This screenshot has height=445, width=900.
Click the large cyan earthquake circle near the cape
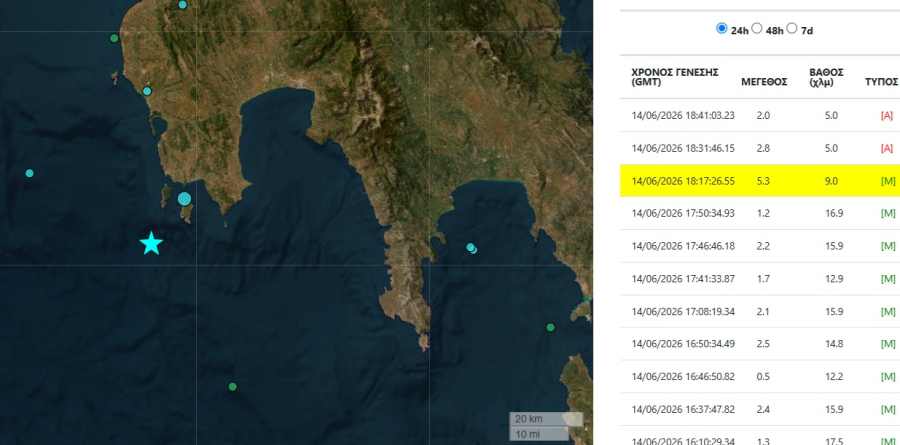tap(184, 199)
